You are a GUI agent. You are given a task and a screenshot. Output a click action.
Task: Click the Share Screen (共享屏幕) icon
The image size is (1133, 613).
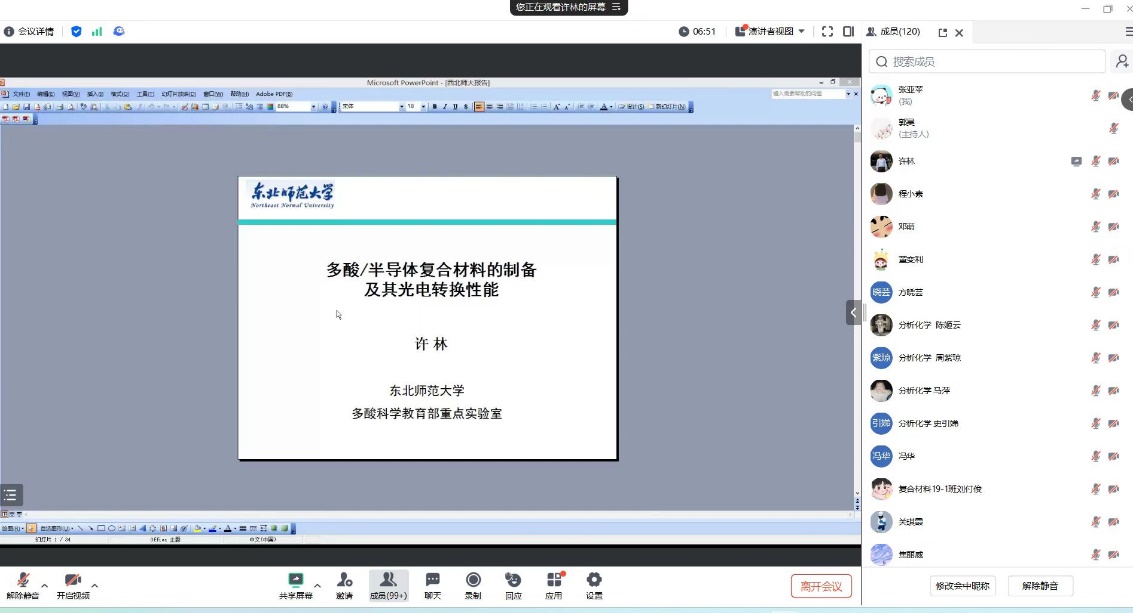[295, 581]
